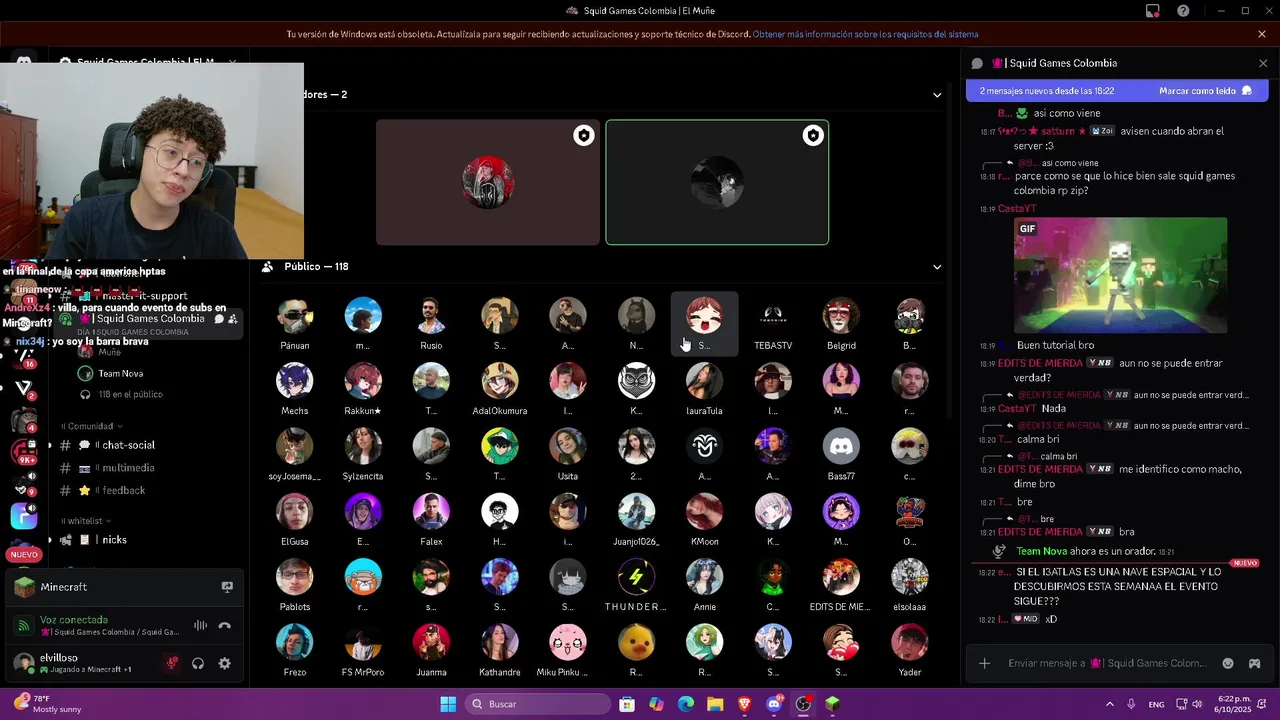Click the Voz conectada signal icon
Image resolution: width=1280 pixels, height=720 pixels.
[24, 626]
